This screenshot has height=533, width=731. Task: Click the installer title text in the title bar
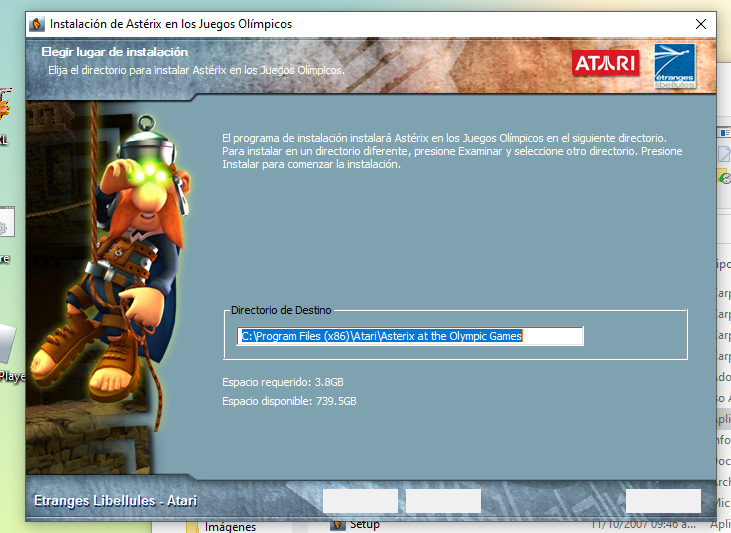171,24
